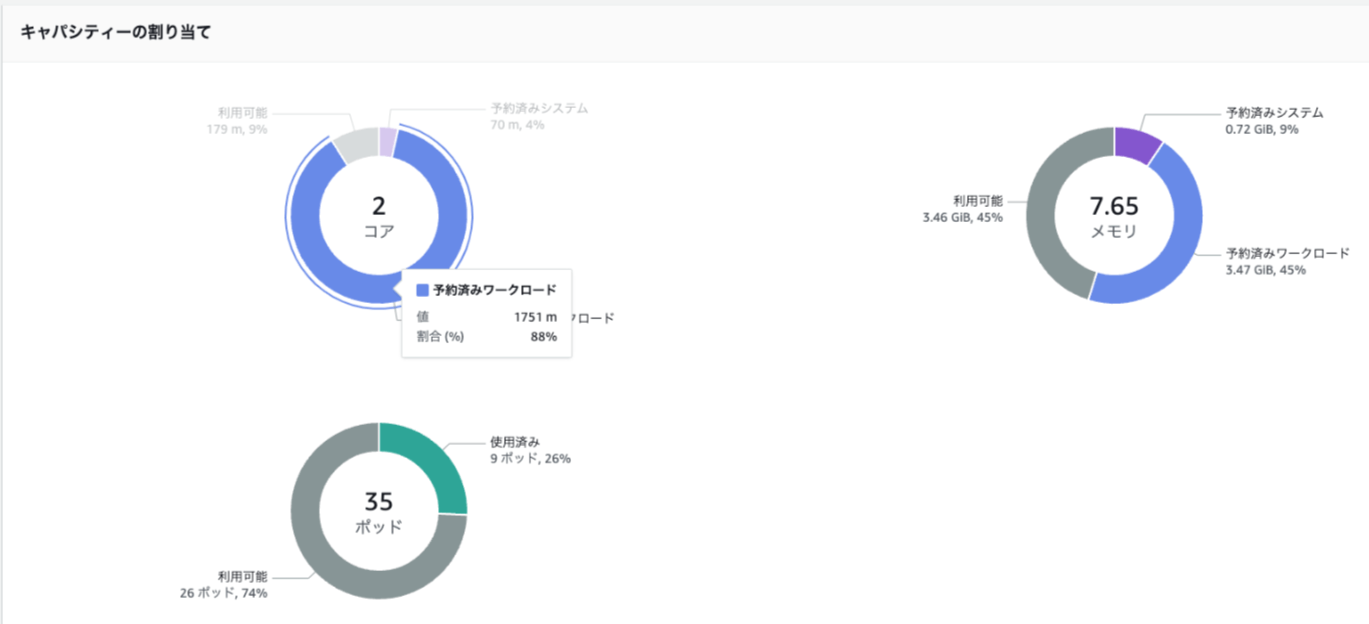Click the memory label 予約済みワークロード 3.47 GiB, 45%
The width and height of the screenshot is (1369, 624).
(1287, 261)
